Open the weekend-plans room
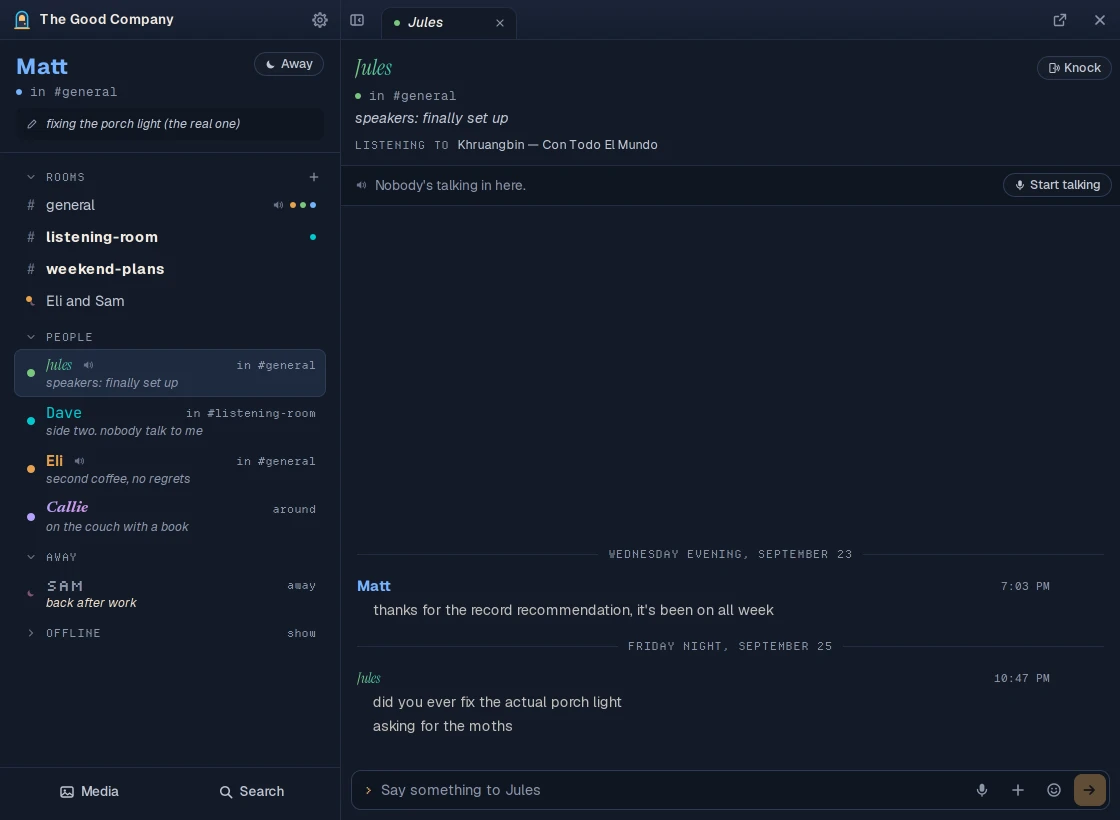Image resolution: width=1120 pixels, height=820 pixels. click(x=170, y=269)
